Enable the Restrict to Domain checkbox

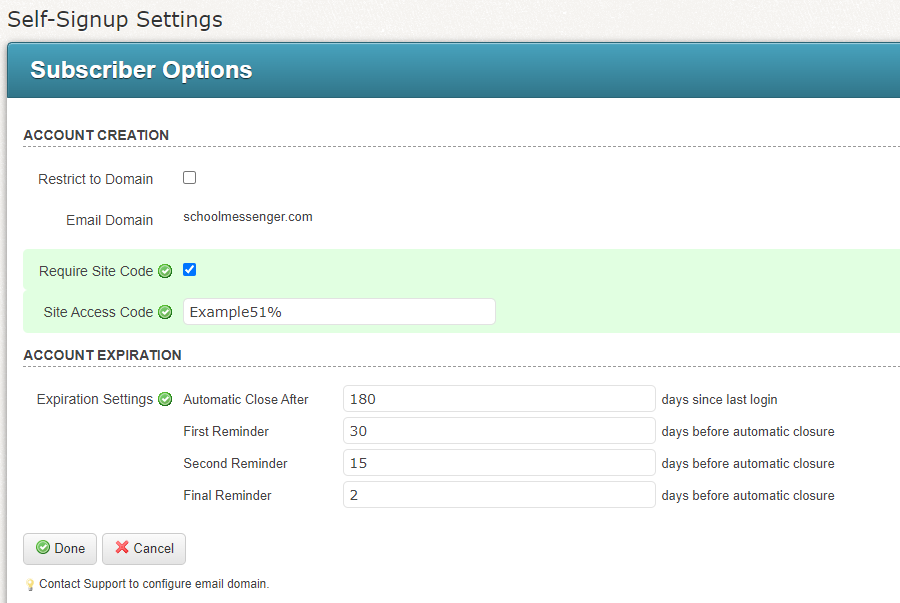pos(190,178)
